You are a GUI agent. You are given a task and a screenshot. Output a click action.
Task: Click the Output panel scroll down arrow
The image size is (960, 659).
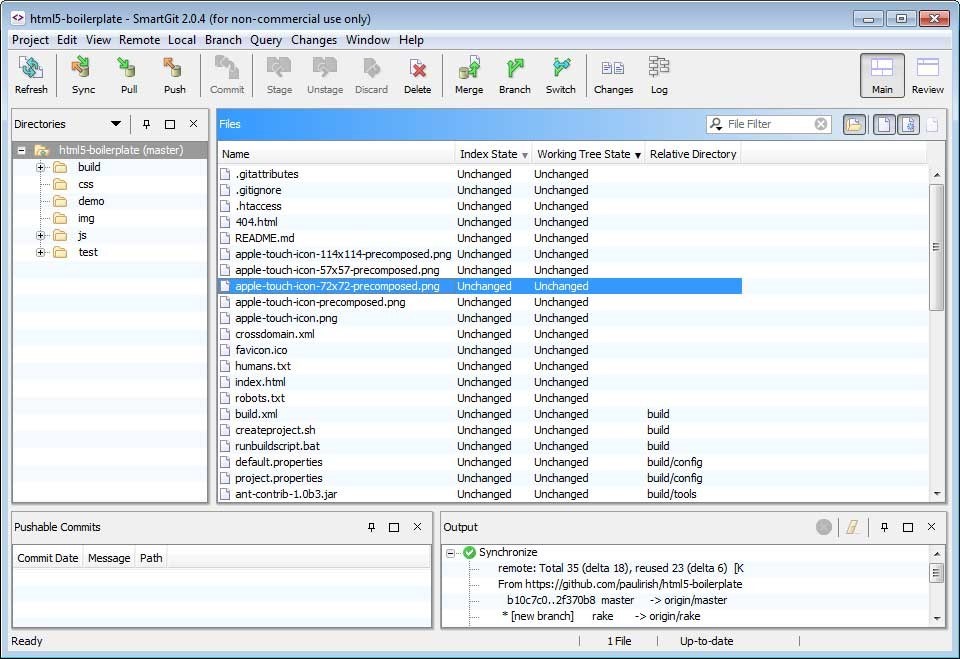pos(936,619)
